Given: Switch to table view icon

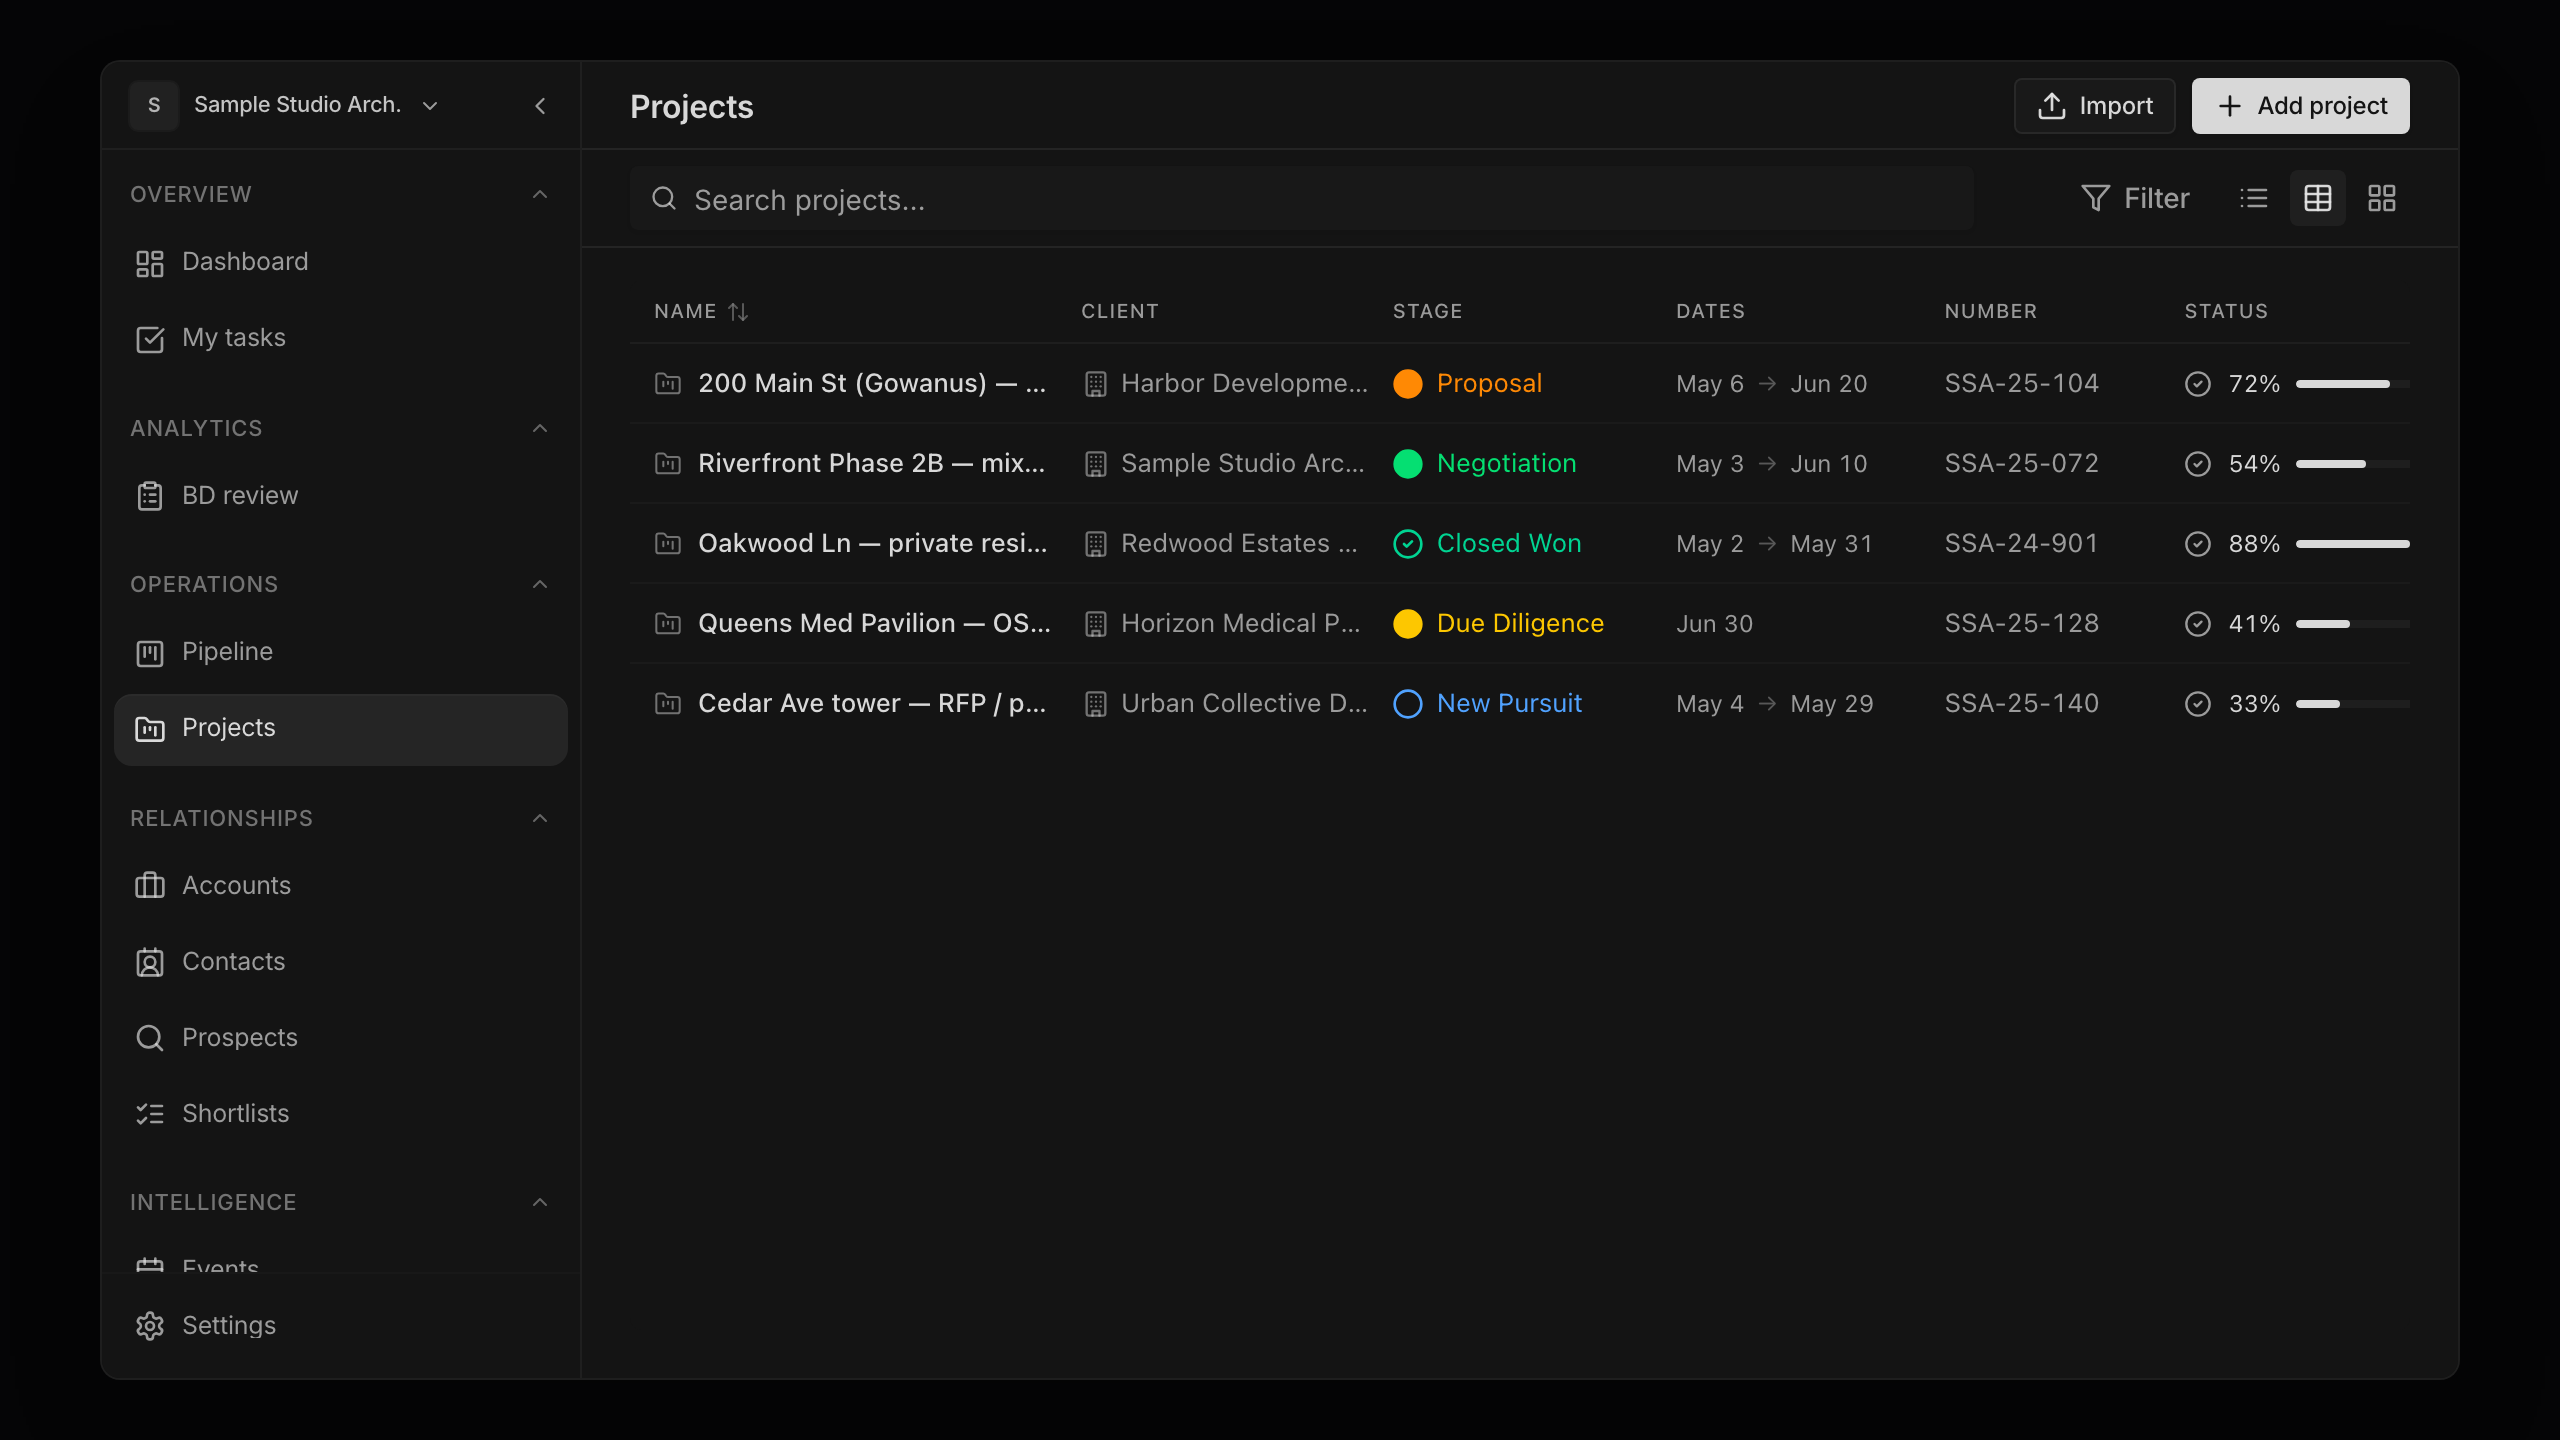Looking at the screenshot, I should coord(2318,198).
